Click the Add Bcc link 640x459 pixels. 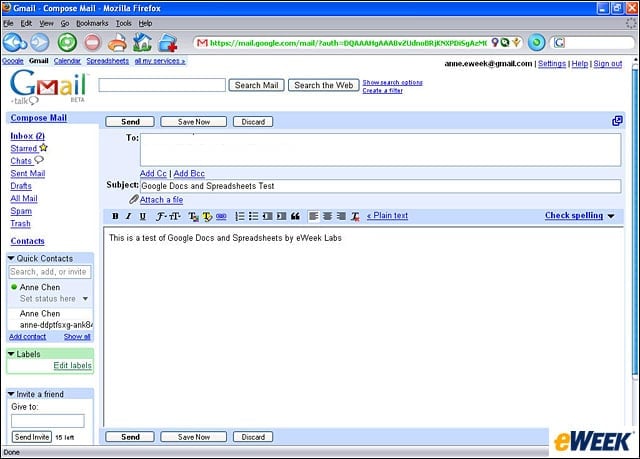coord(189,173)
